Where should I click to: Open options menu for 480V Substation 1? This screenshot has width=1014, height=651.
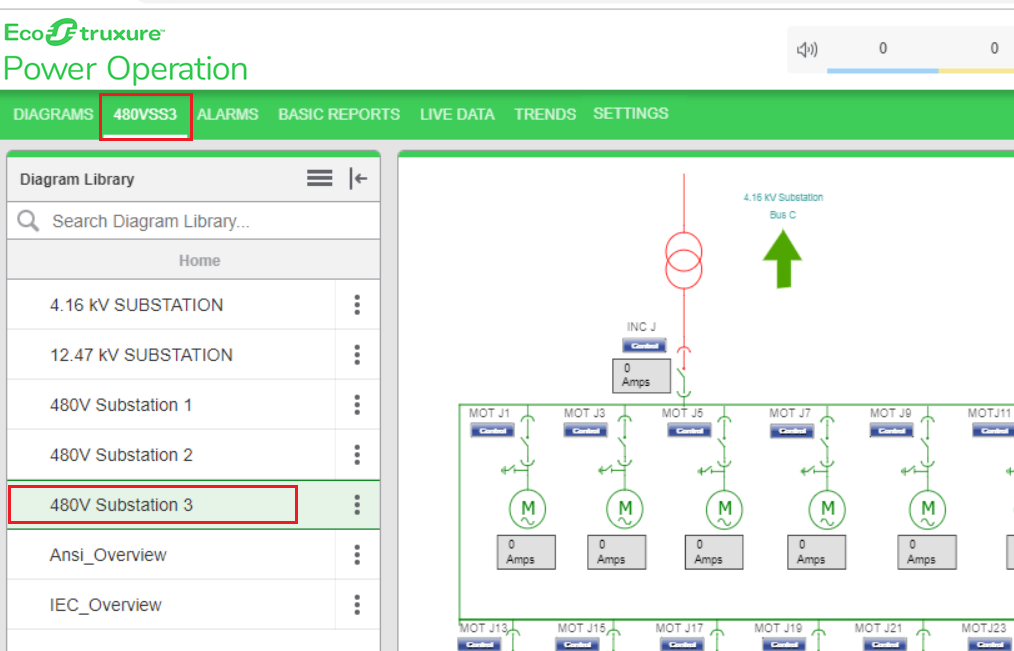click(357, 405)
